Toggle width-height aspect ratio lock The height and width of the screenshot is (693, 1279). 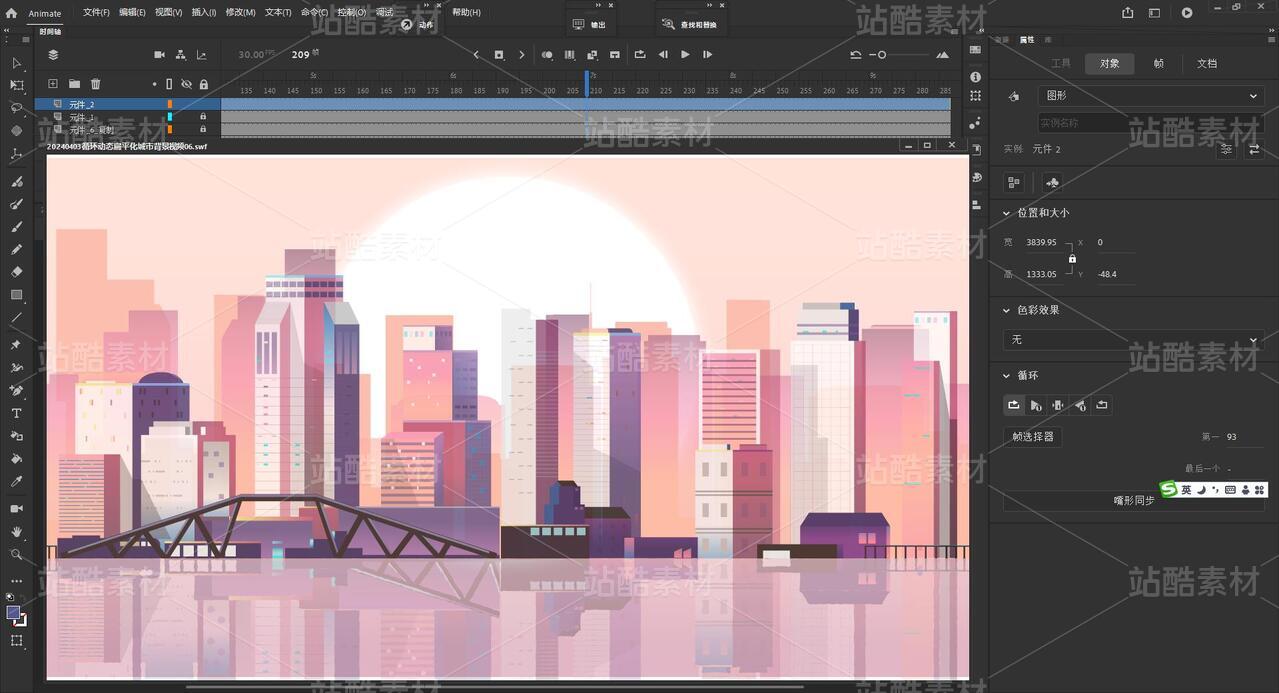pos(1072,258)
